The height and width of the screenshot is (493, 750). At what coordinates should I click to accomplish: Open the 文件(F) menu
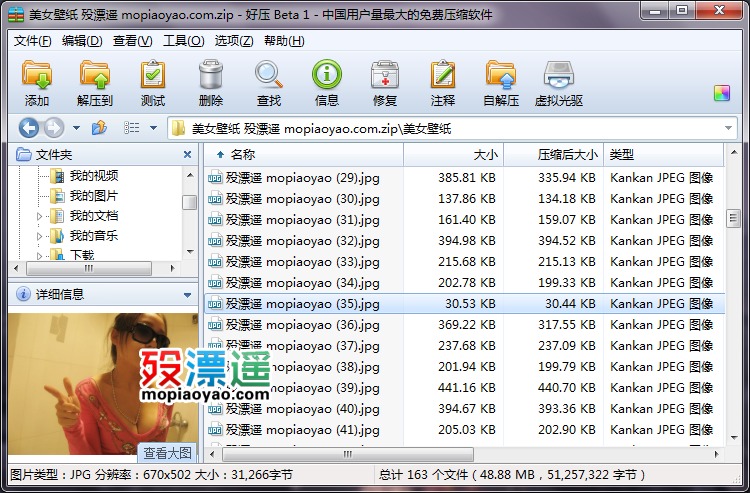[33, 41]
